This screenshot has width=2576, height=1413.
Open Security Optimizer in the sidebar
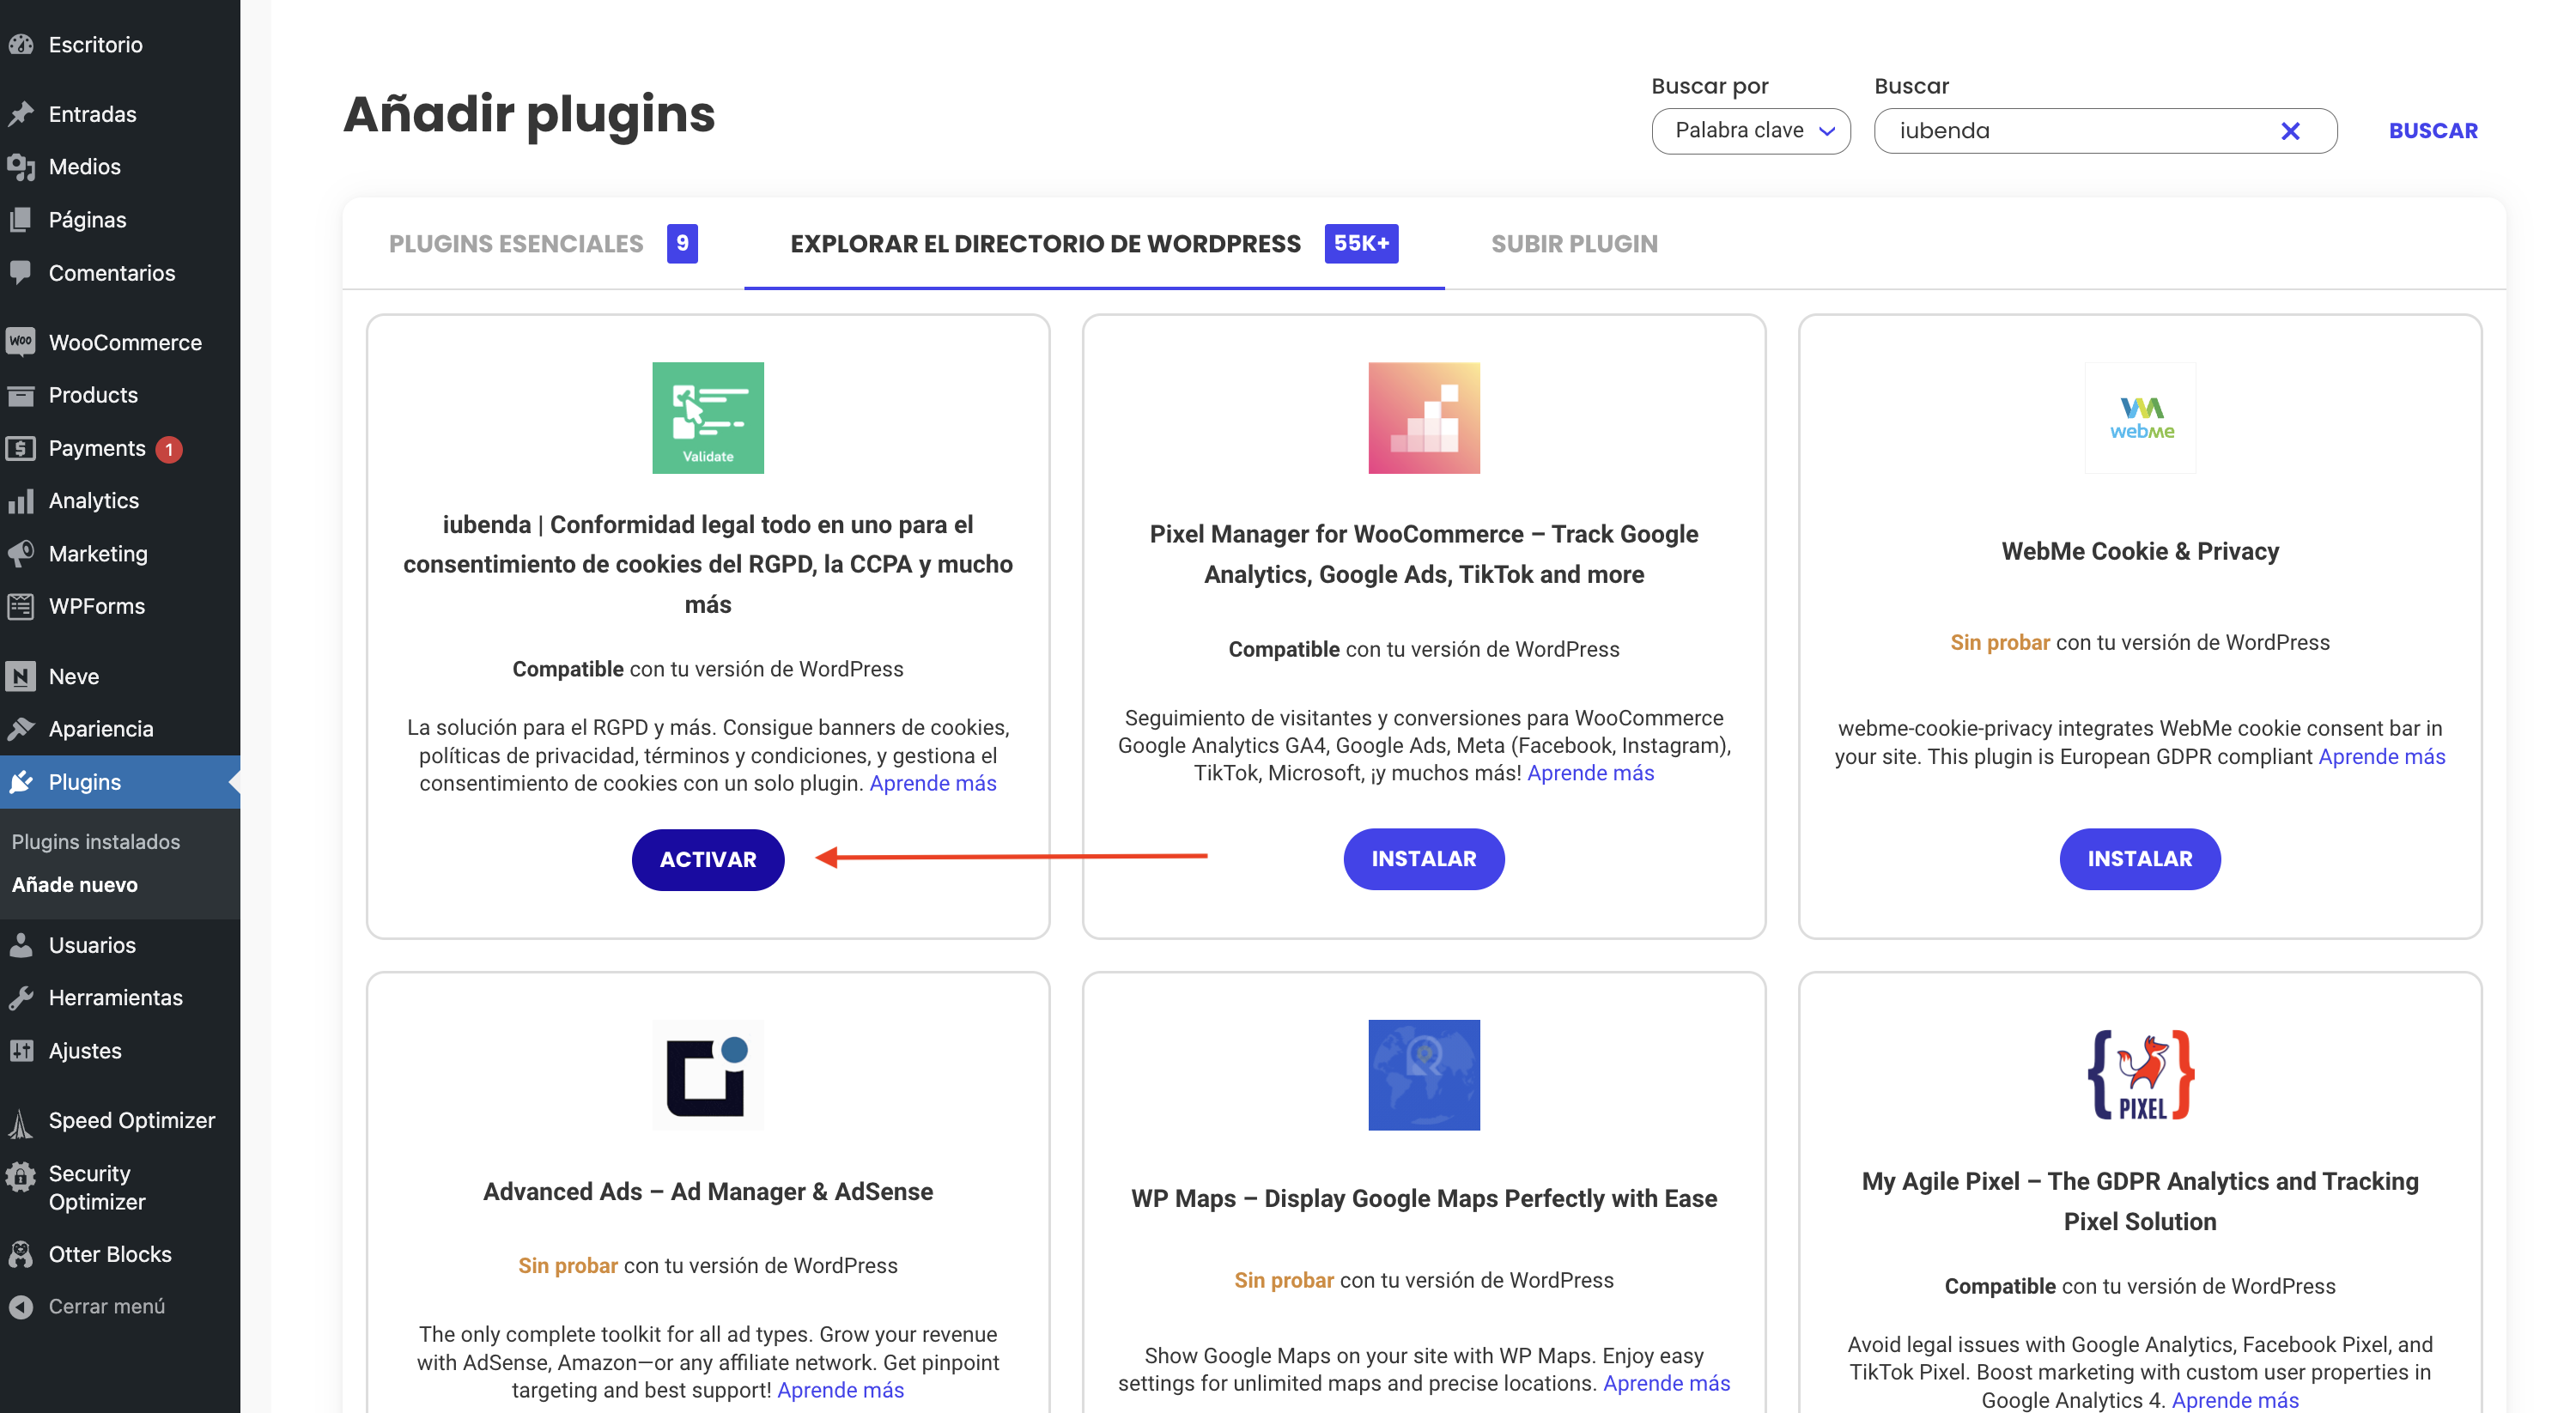(x=97, y=1187)
